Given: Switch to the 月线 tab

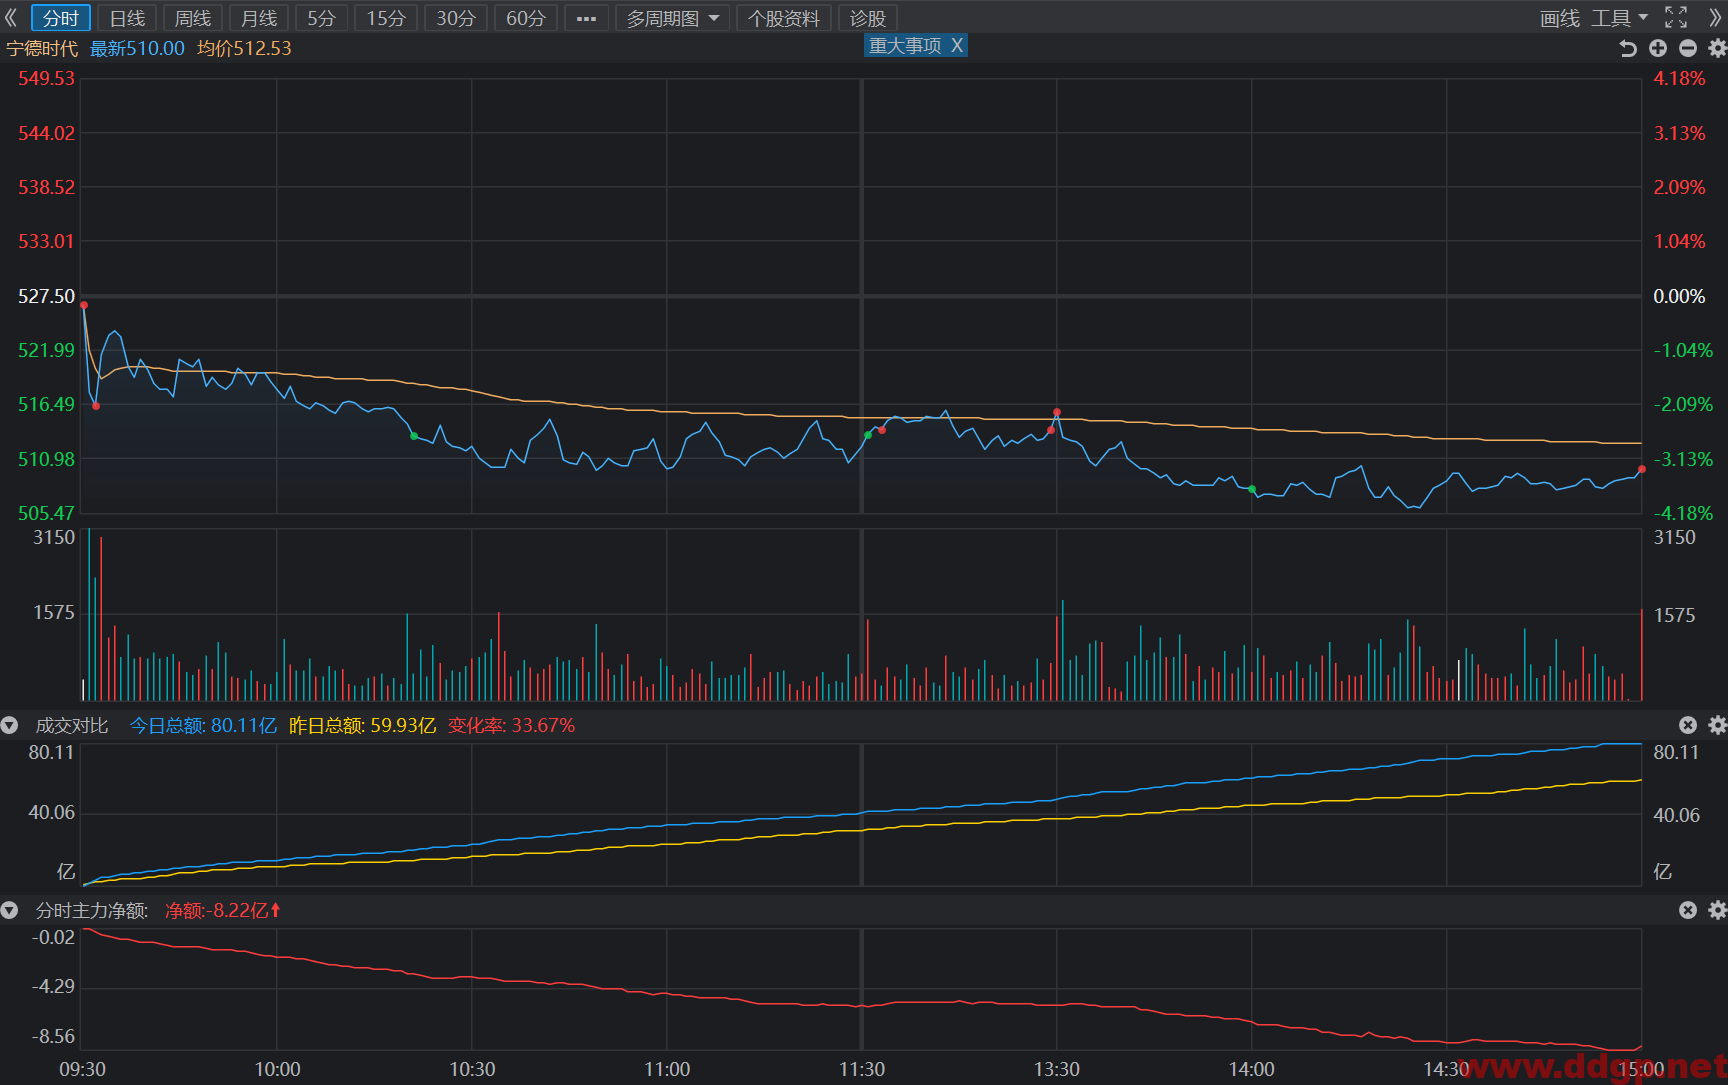Looking at the screenshot, I should click(x=259, y=18).
